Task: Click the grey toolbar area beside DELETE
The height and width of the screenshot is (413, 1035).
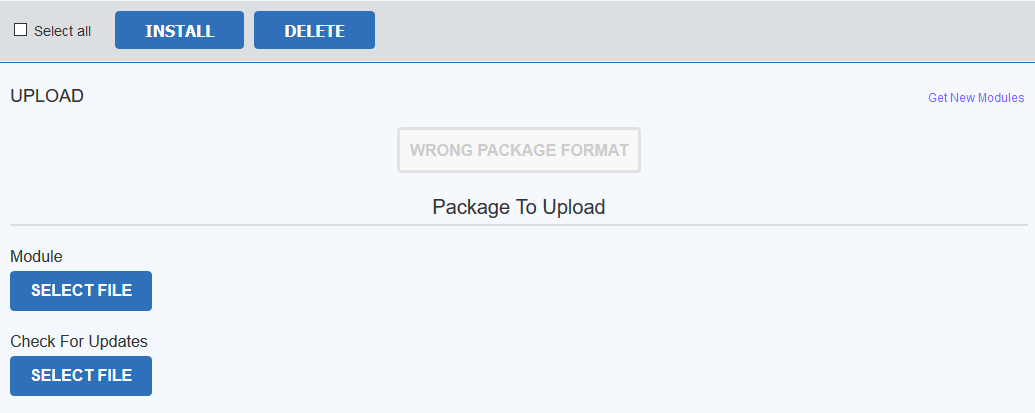Action: (x=700, y=30)
